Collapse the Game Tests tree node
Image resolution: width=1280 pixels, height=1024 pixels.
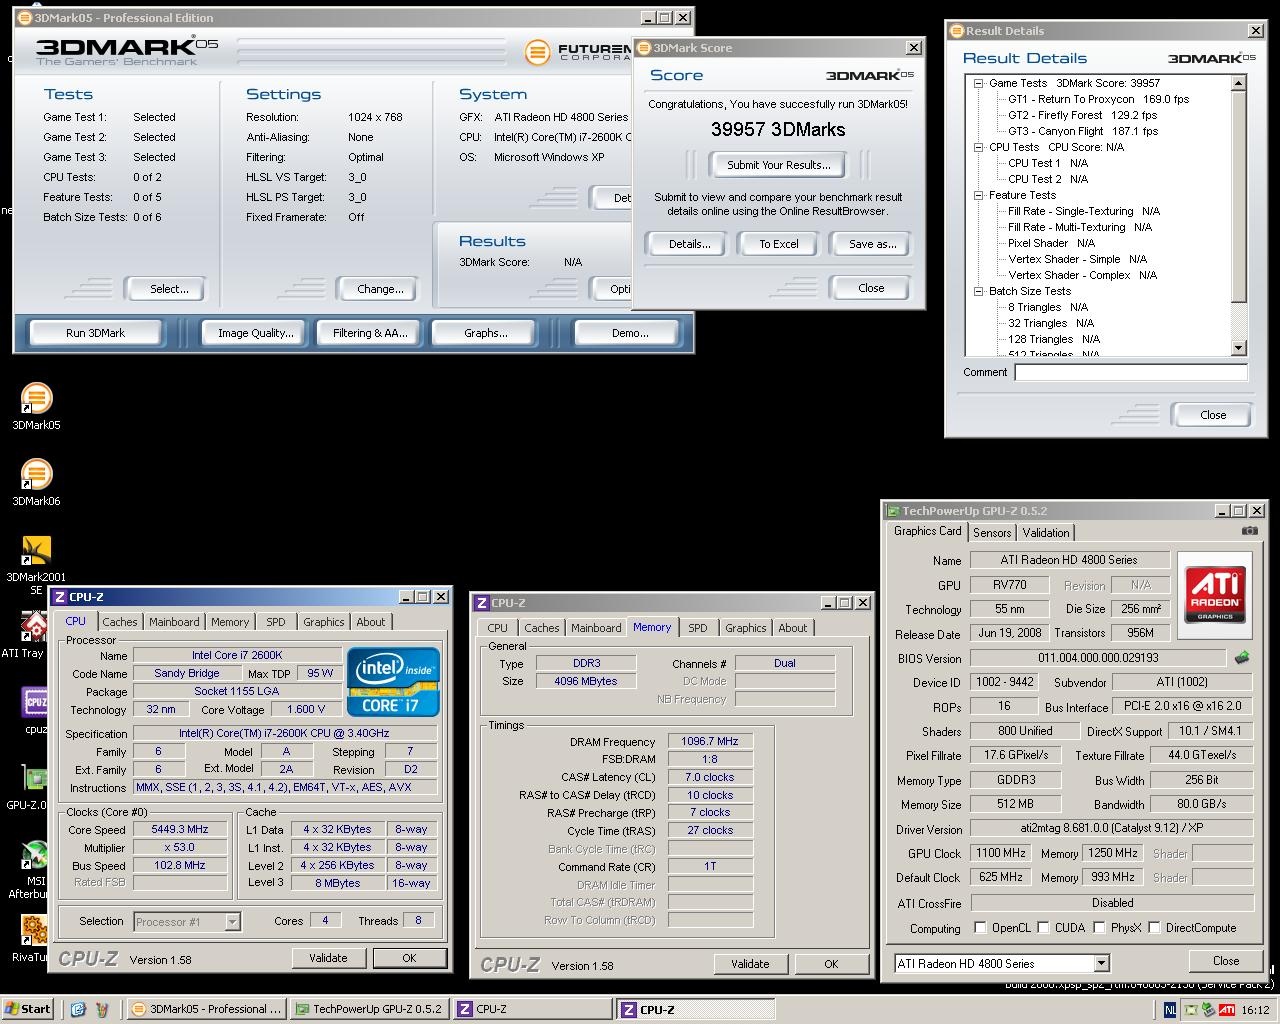click(979, 84)
